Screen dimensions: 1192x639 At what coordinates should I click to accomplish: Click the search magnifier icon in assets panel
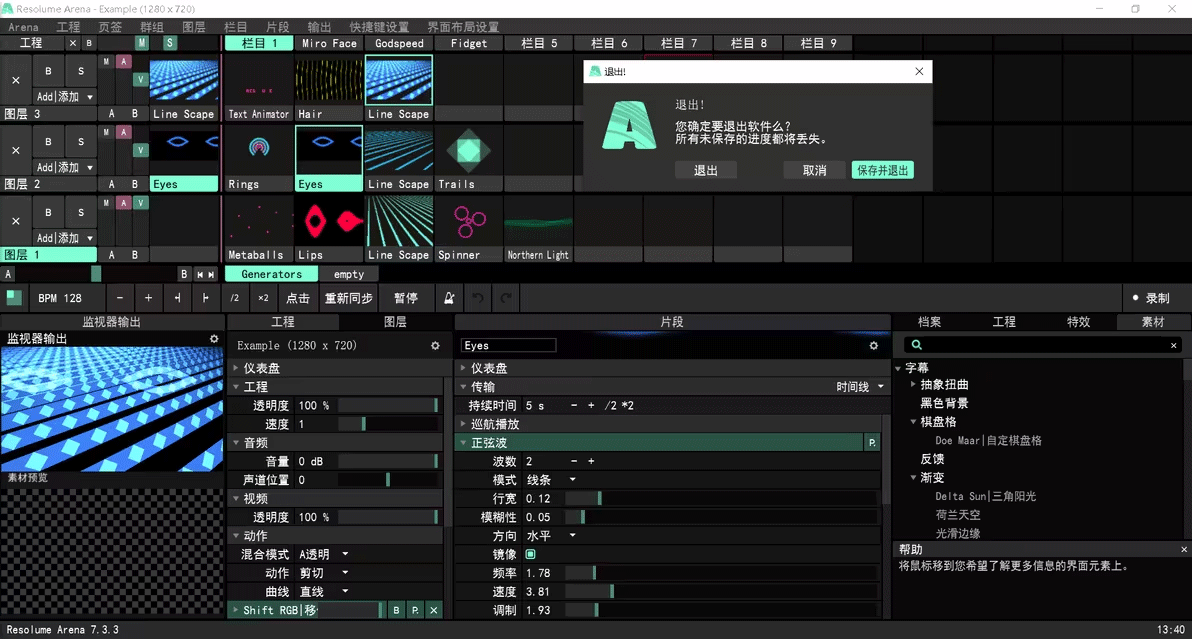click(x=913, y=345)
